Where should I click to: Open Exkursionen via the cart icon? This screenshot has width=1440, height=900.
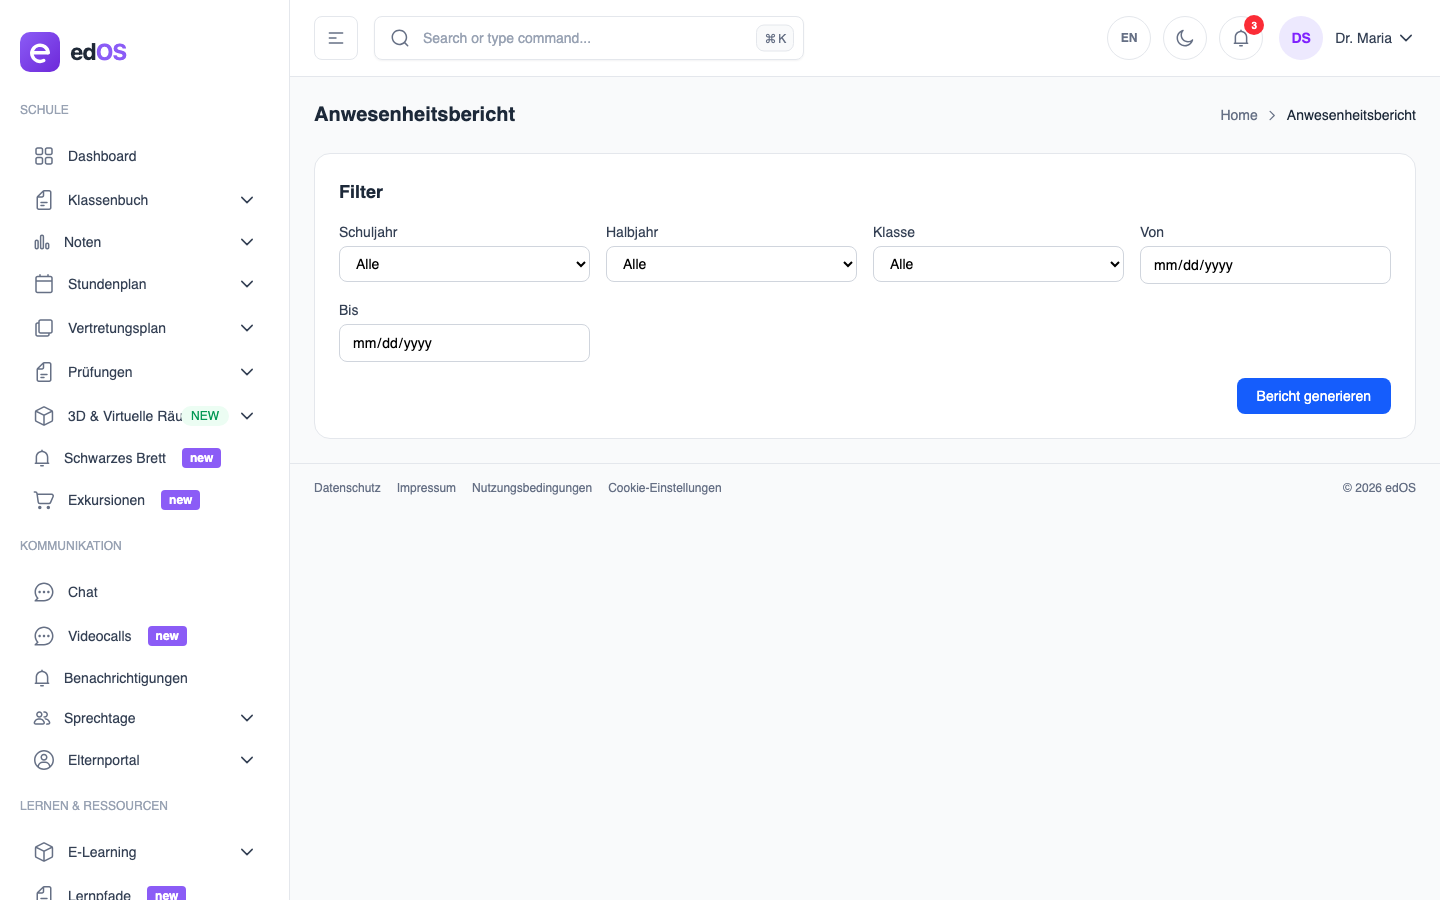coord(43,500)
